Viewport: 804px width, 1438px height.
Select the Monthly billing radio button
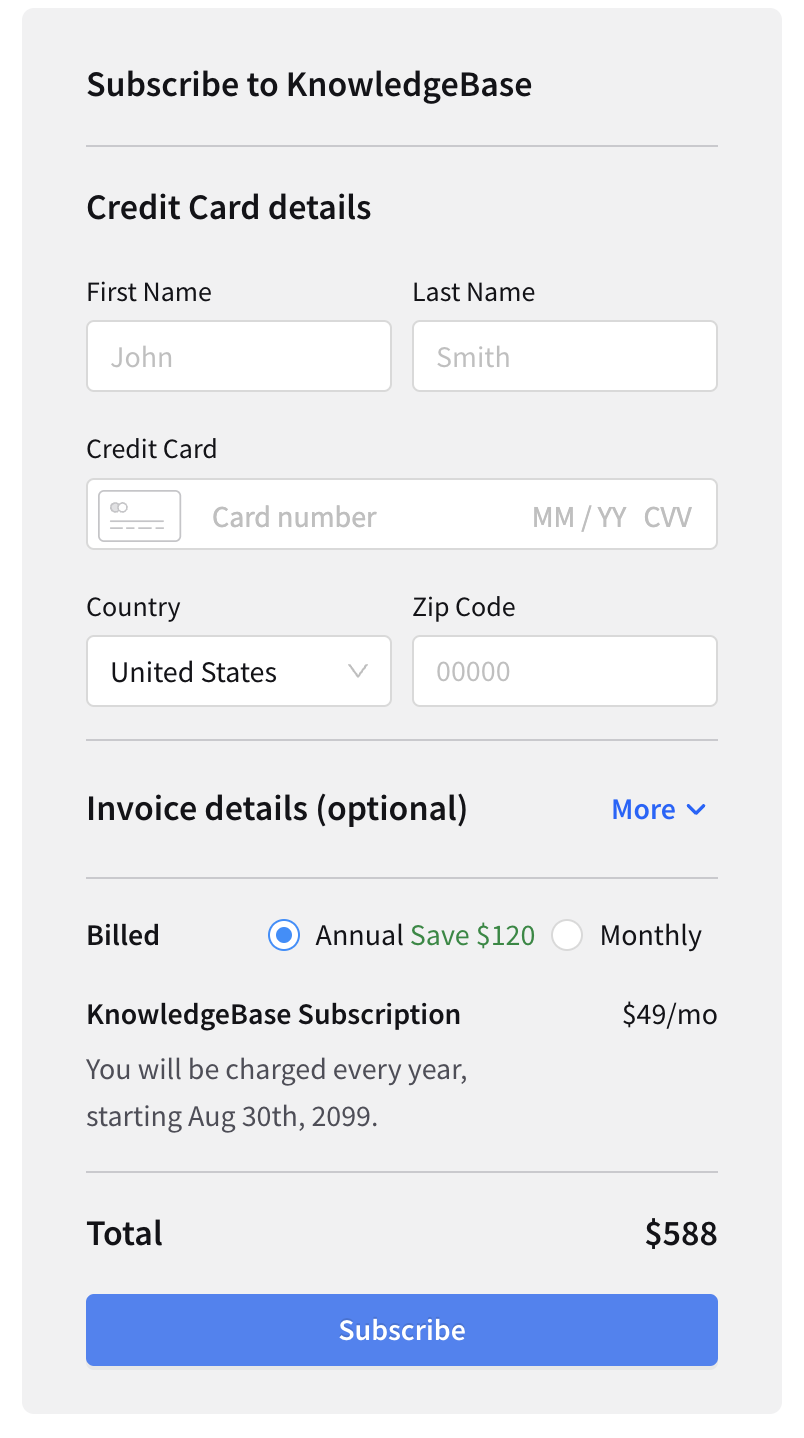[x=567, y=935]
